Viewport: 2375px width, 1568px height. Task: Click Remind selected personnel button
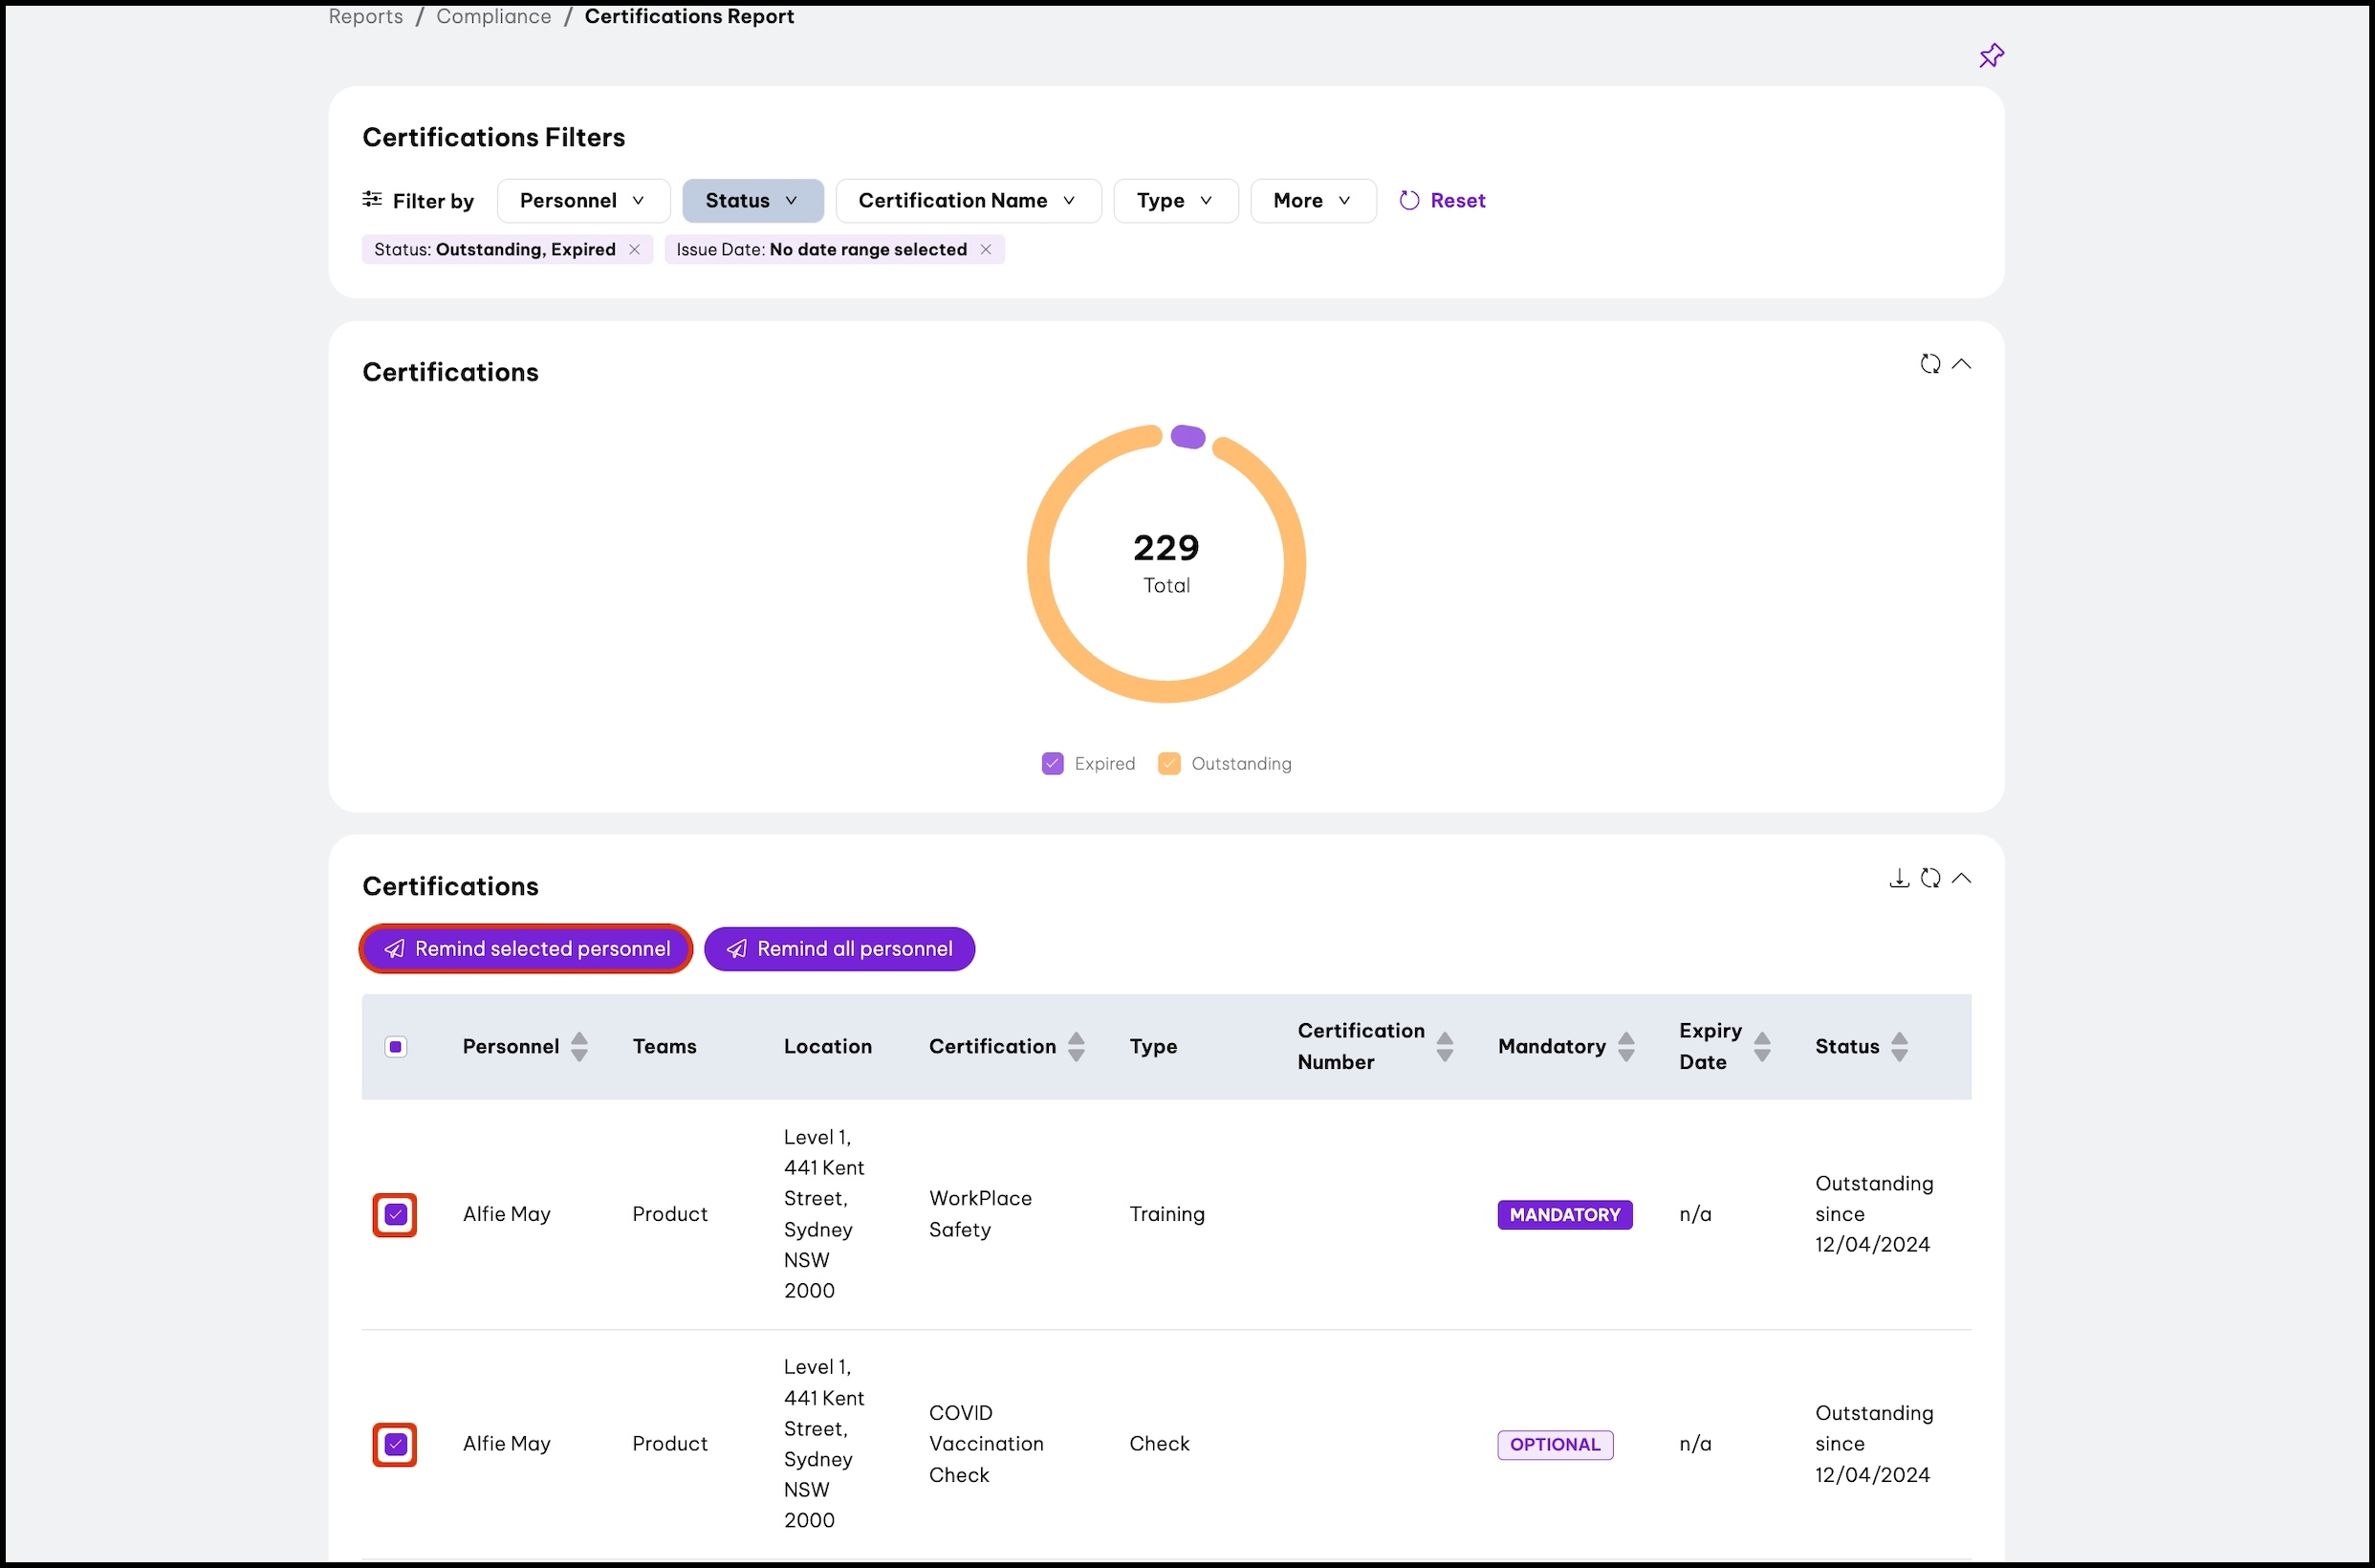click(x=526, y=949)
